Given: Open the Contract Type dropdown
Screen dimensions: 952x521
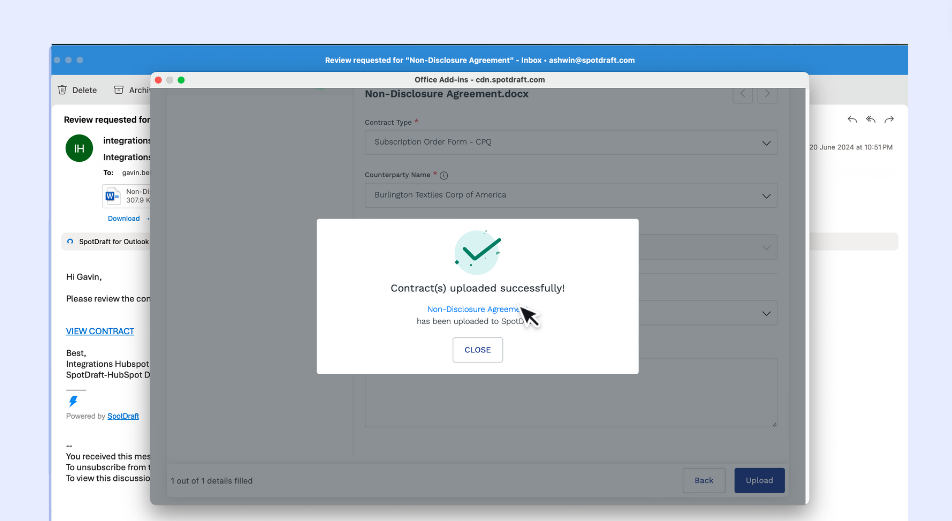Looking at the screenshot, I should tap(571, 142).
